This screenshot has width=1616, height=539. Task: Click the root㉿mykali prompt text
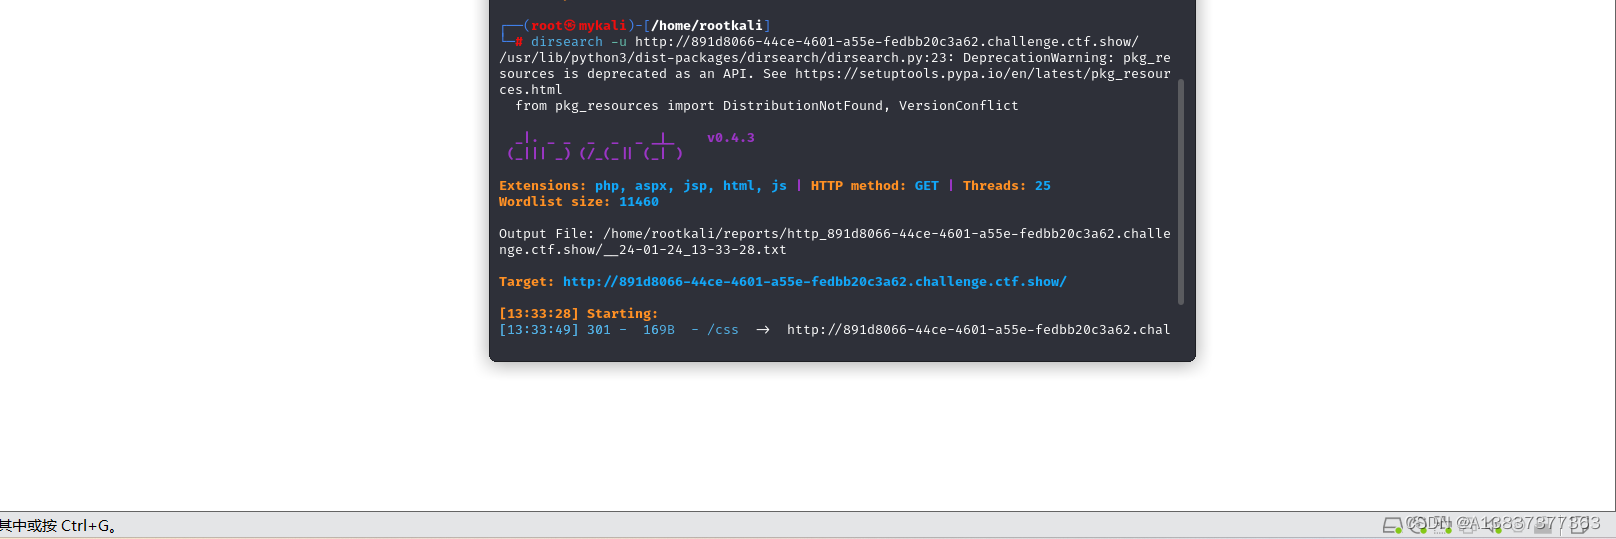click(579, 25)
